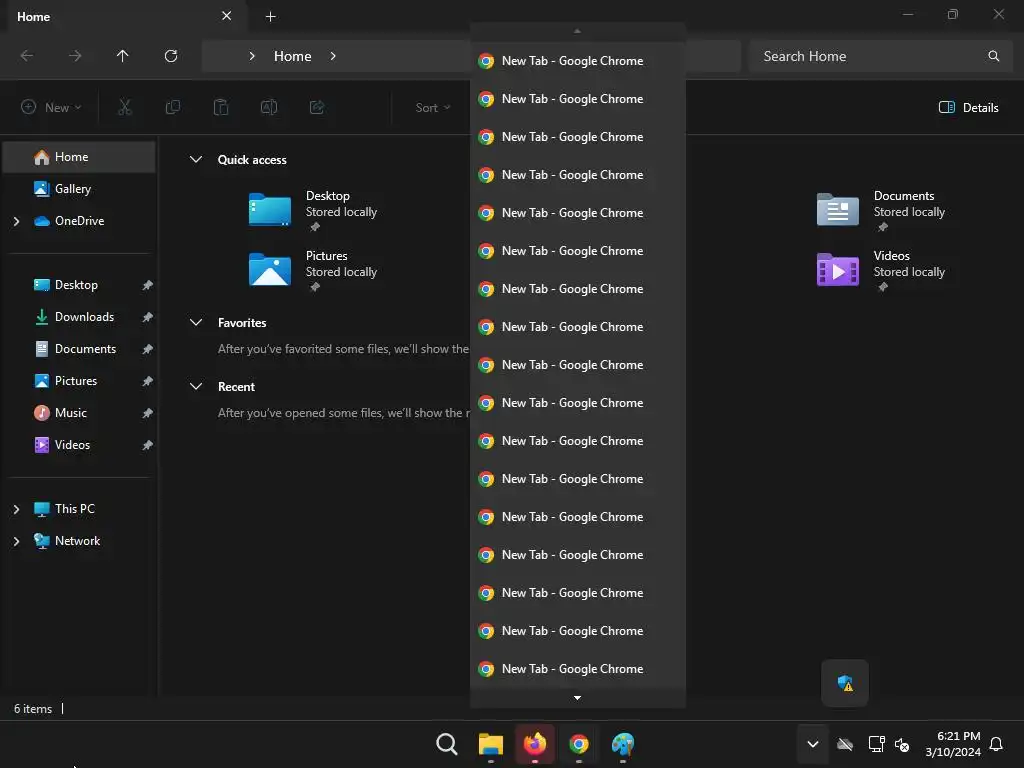Viewport: 1024px width, 768px height.
Task: Refresh the Home view
Action: (x=171, y=56)
